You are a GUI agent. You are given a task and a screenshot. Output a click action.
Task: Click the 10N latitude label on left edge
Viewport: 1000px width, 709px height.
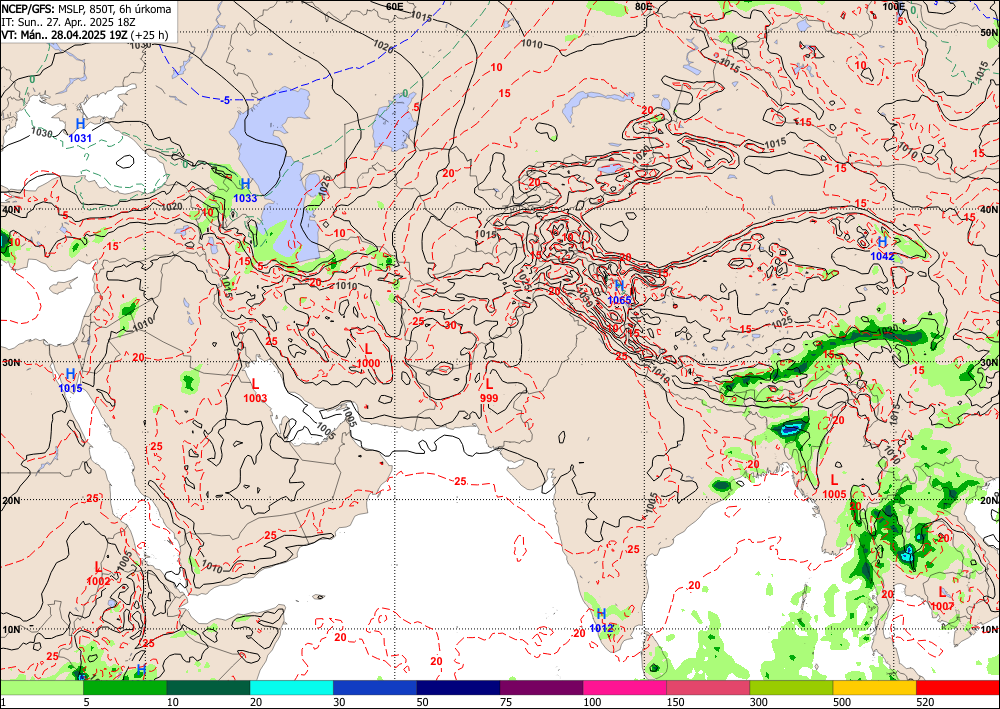pyautogui.click(x=11, y=629)
